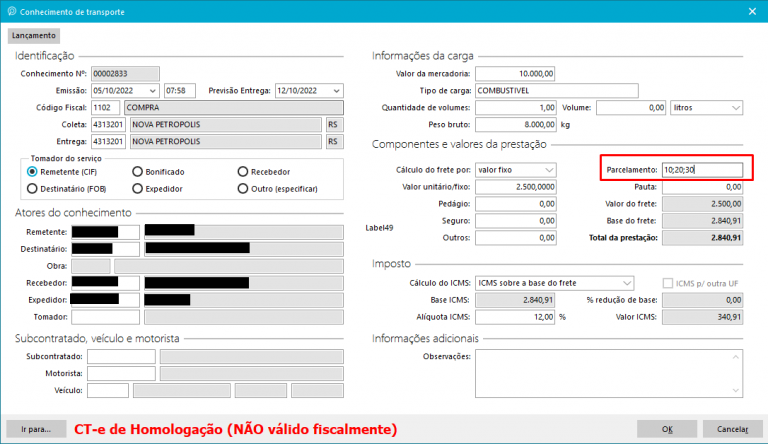Click the Coleta city code field
This screenshot has width=768, height=444.
coord(108,124)
